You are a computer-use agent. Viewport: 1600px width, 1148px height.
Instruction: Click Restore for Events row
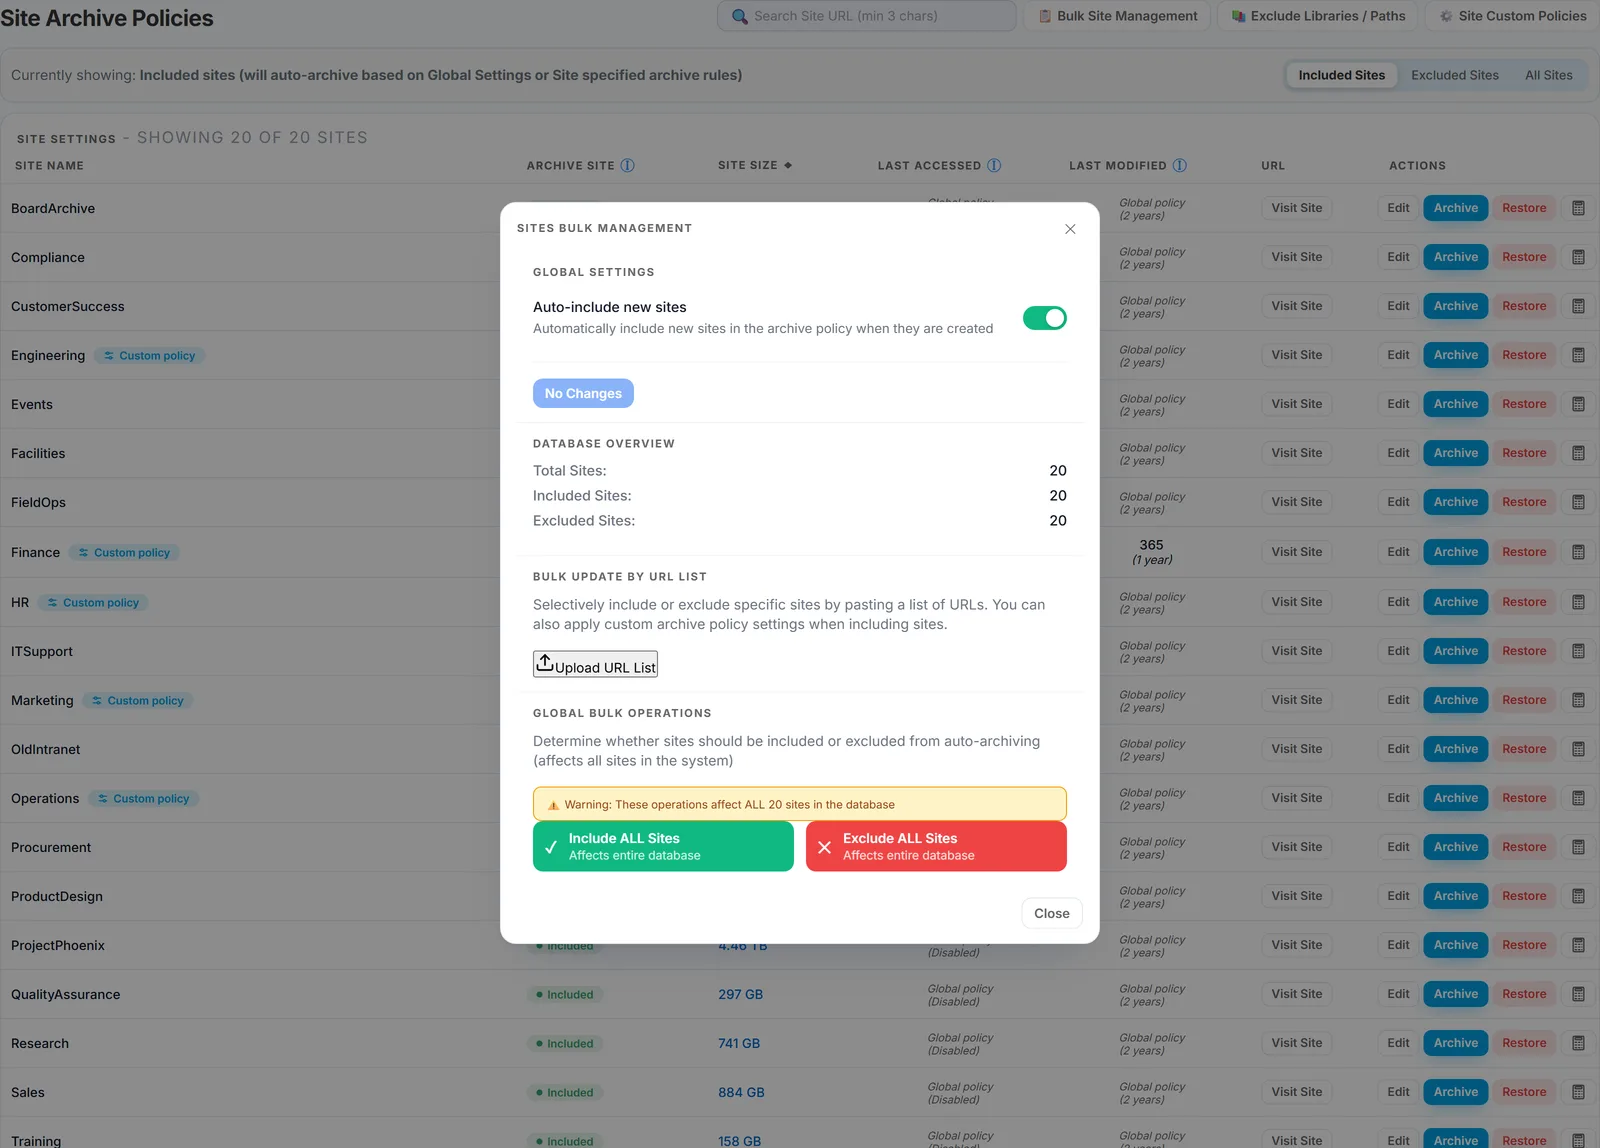[x=1523, y=404]
